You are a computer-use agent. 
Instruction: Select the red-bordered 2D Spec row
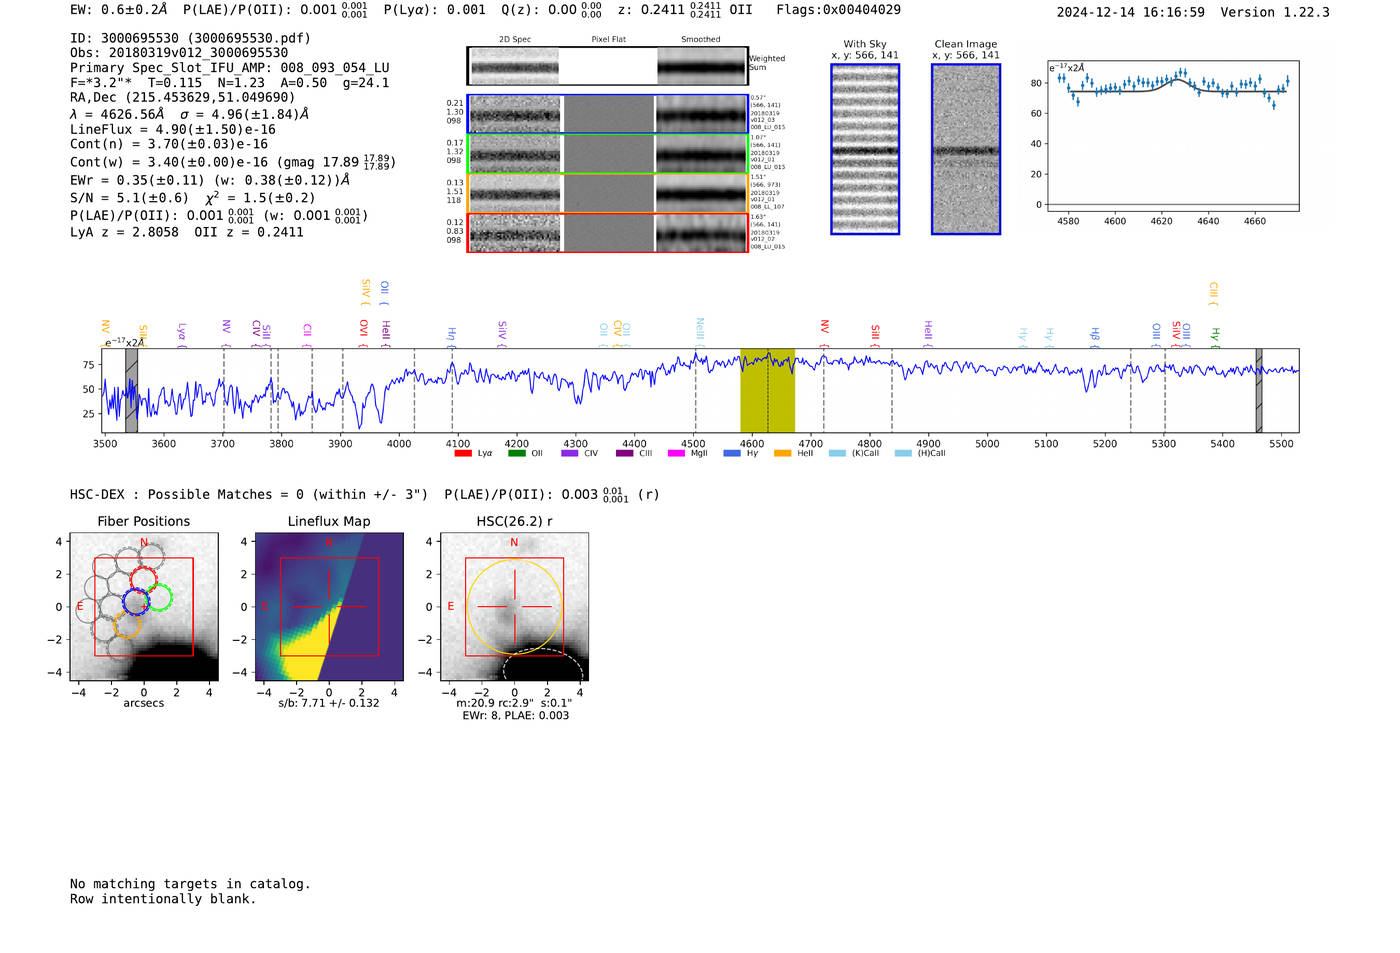click(x=515, y=233)
